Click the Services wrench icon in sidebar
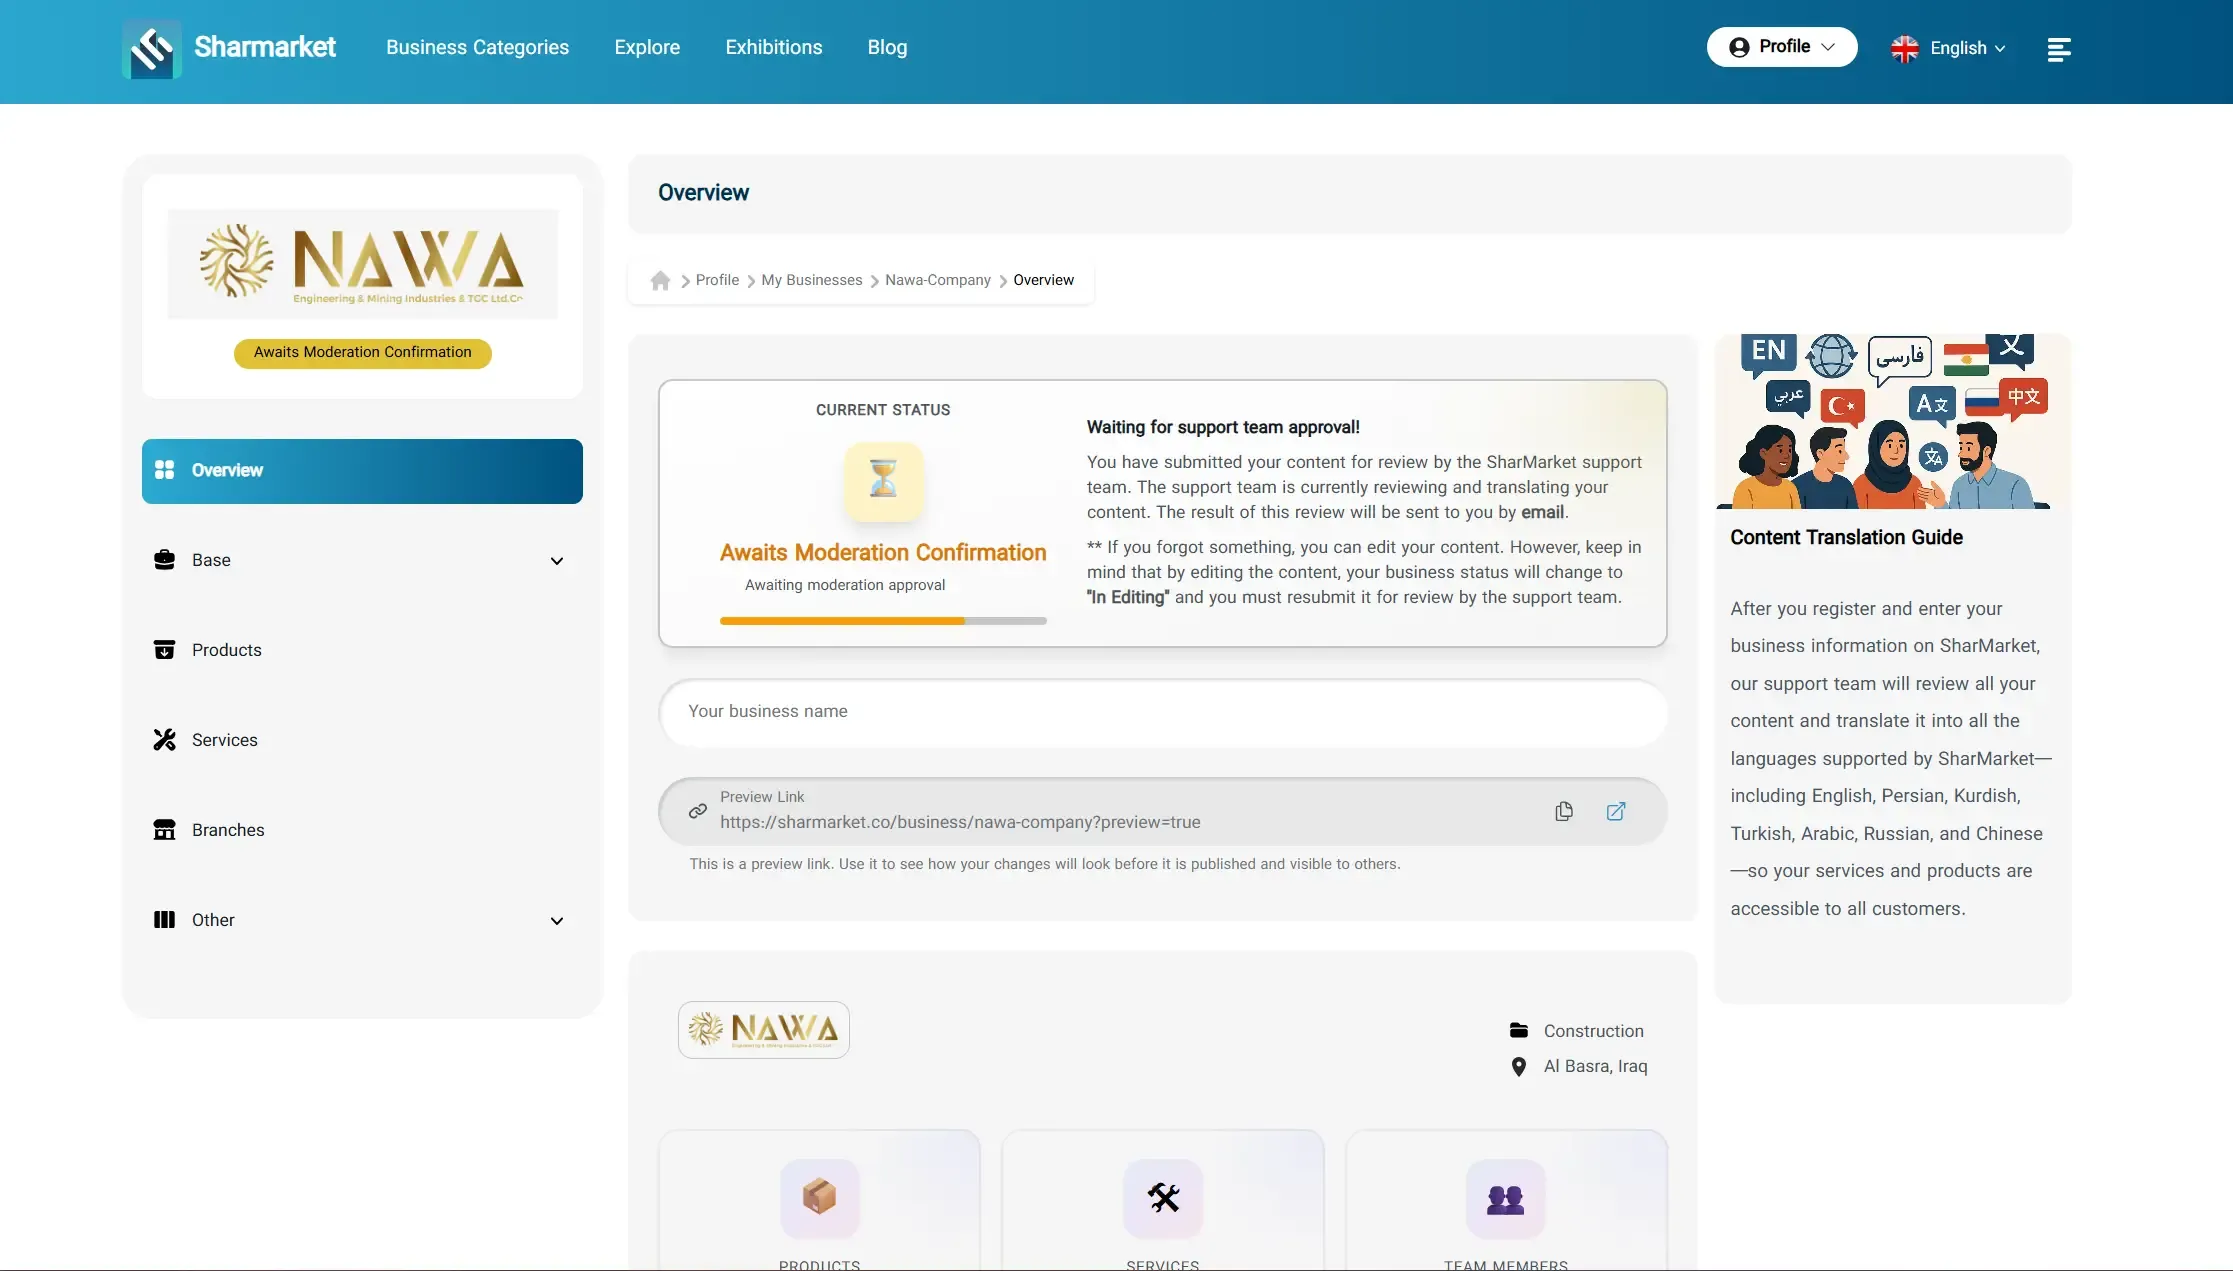This screenshot has width=2233, height=1271. (165, 740)
